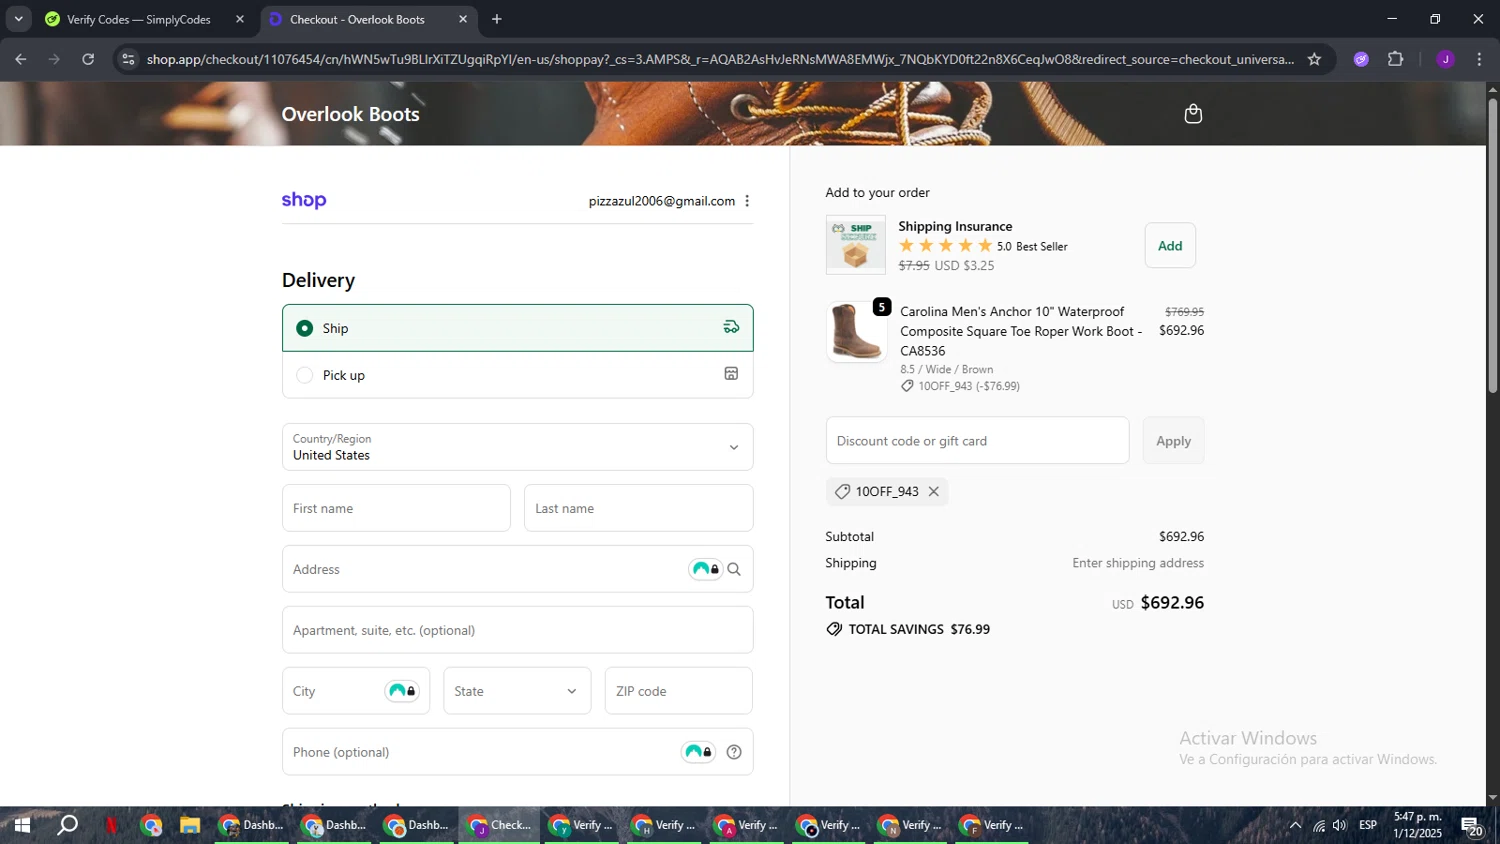This screenshot has height=844, width=1500.
Task: Open Chrome three-dot menu
Action: point(1479,59)
